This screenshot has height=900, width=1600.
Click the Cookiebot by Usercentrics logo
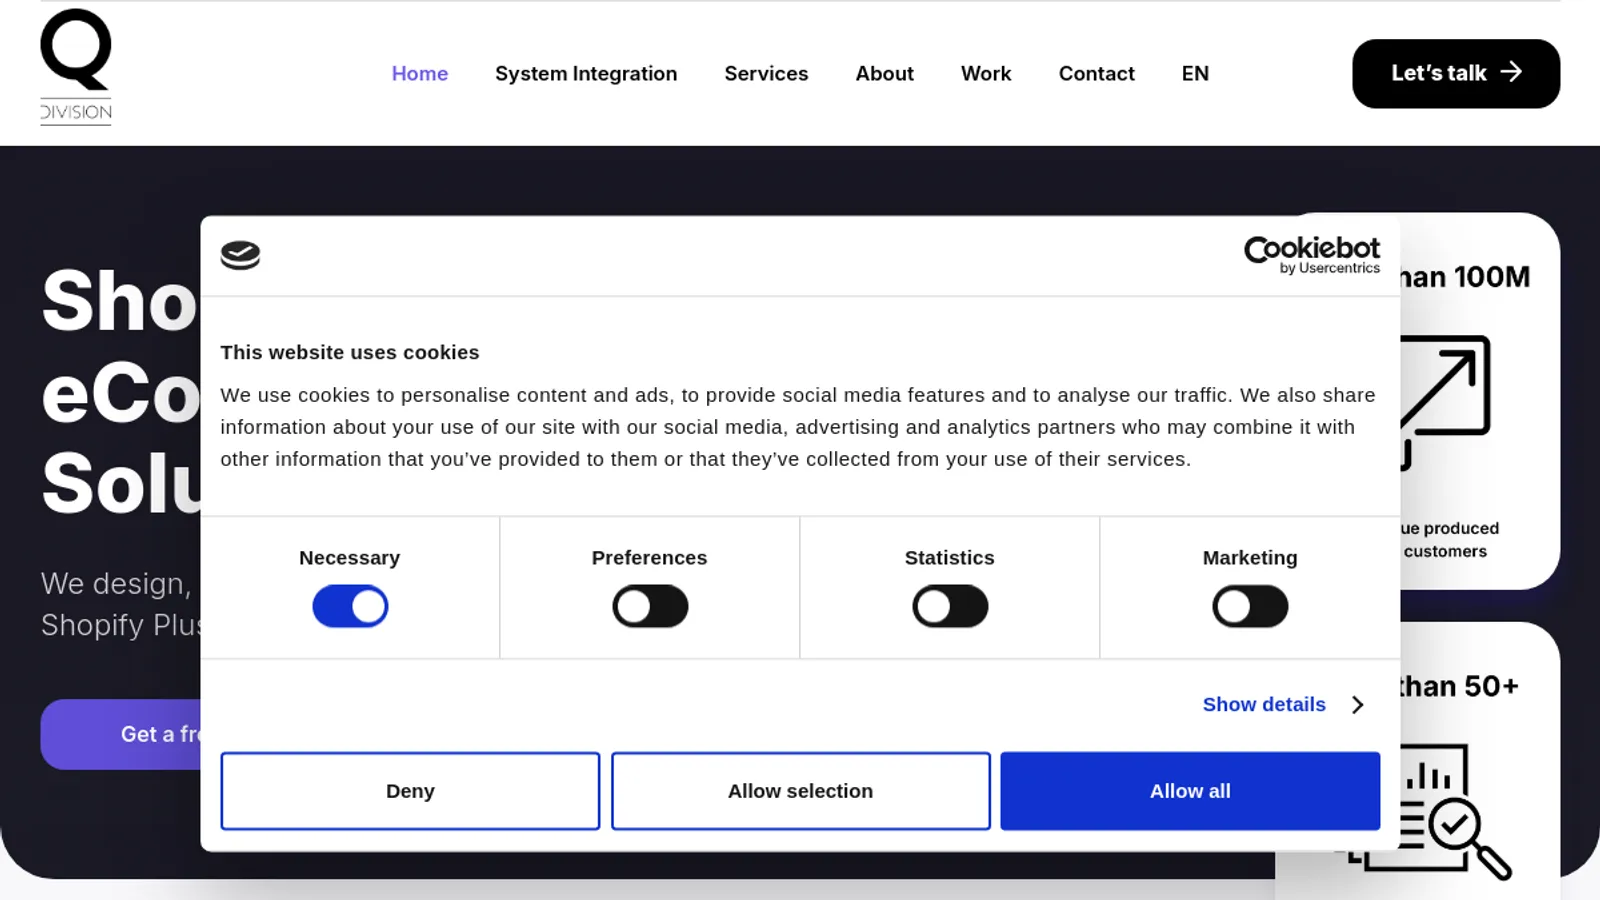coord(1312,255)
